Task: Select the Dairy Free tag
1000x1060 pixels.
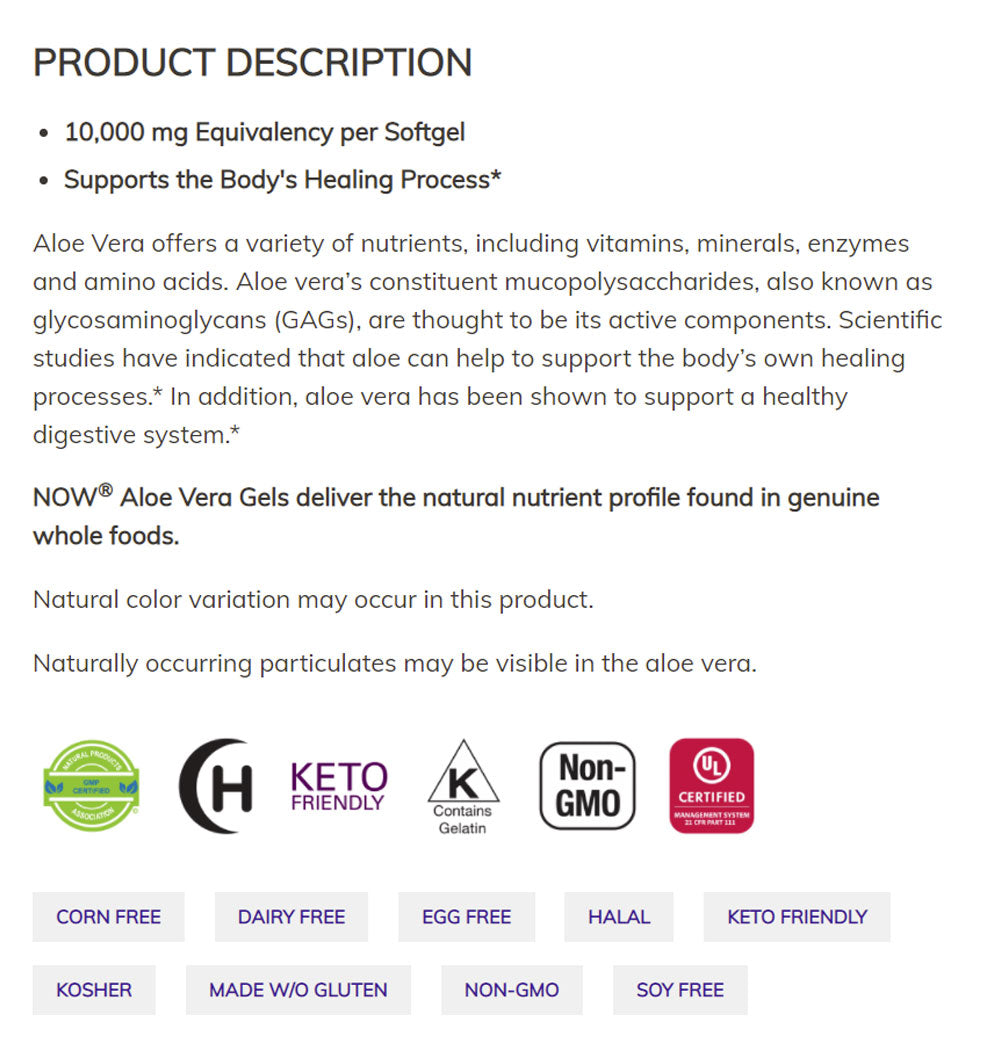Action: (x=291, y=917)
